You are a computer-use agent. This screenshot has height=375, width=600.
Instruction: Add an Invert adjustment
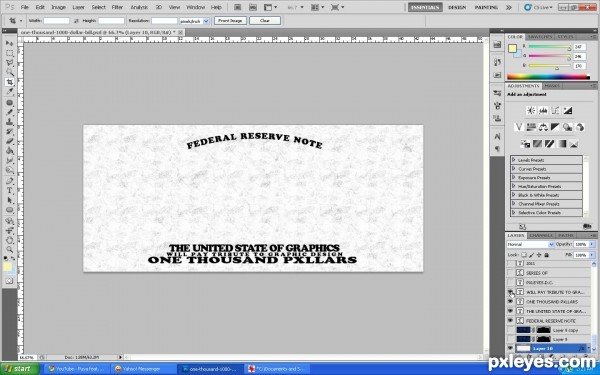(x=525, y=144)
